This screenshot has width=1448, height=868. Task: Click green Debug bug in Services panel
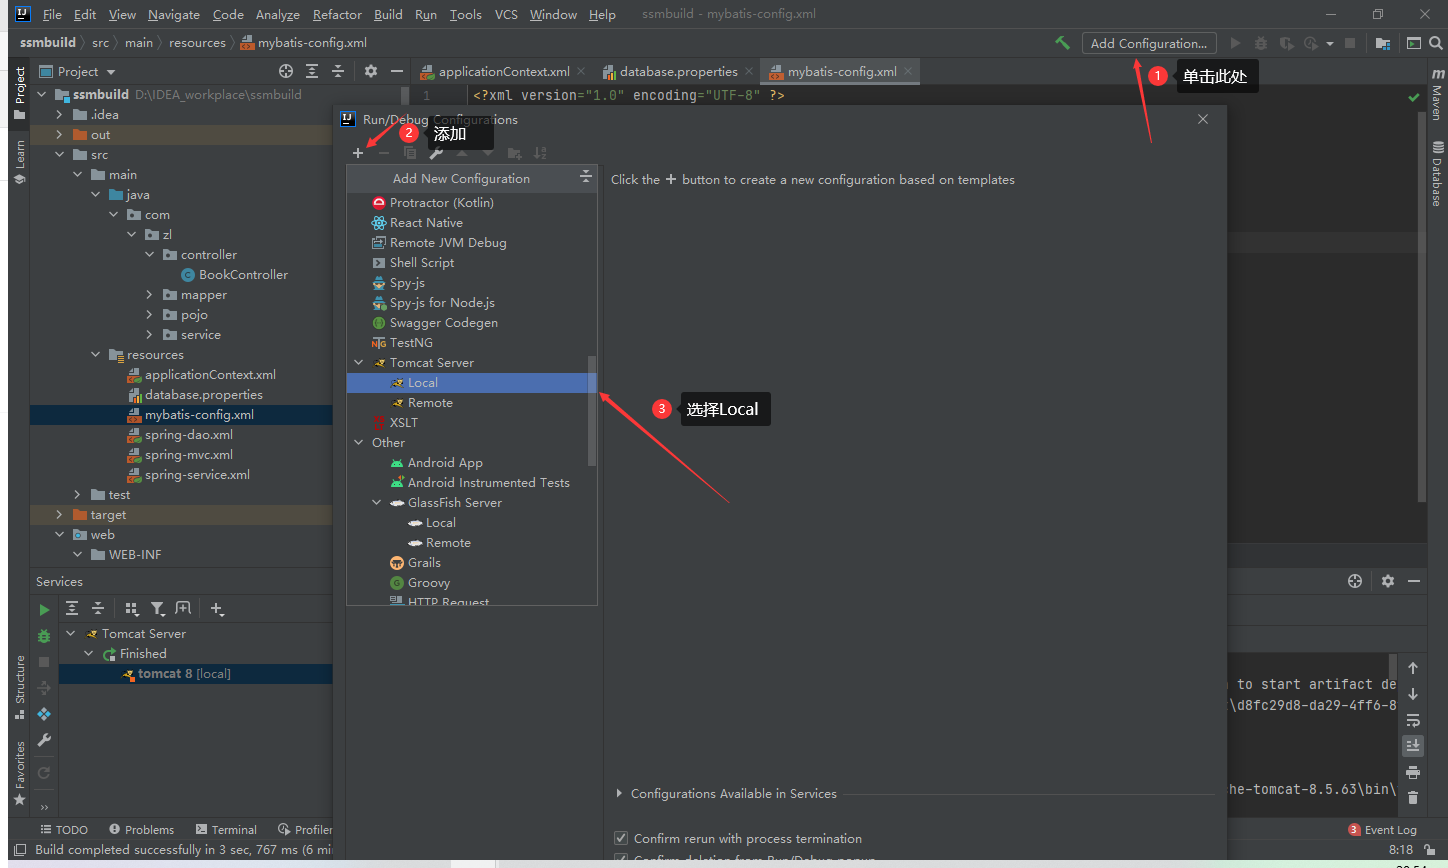click(x=44, y=636)
